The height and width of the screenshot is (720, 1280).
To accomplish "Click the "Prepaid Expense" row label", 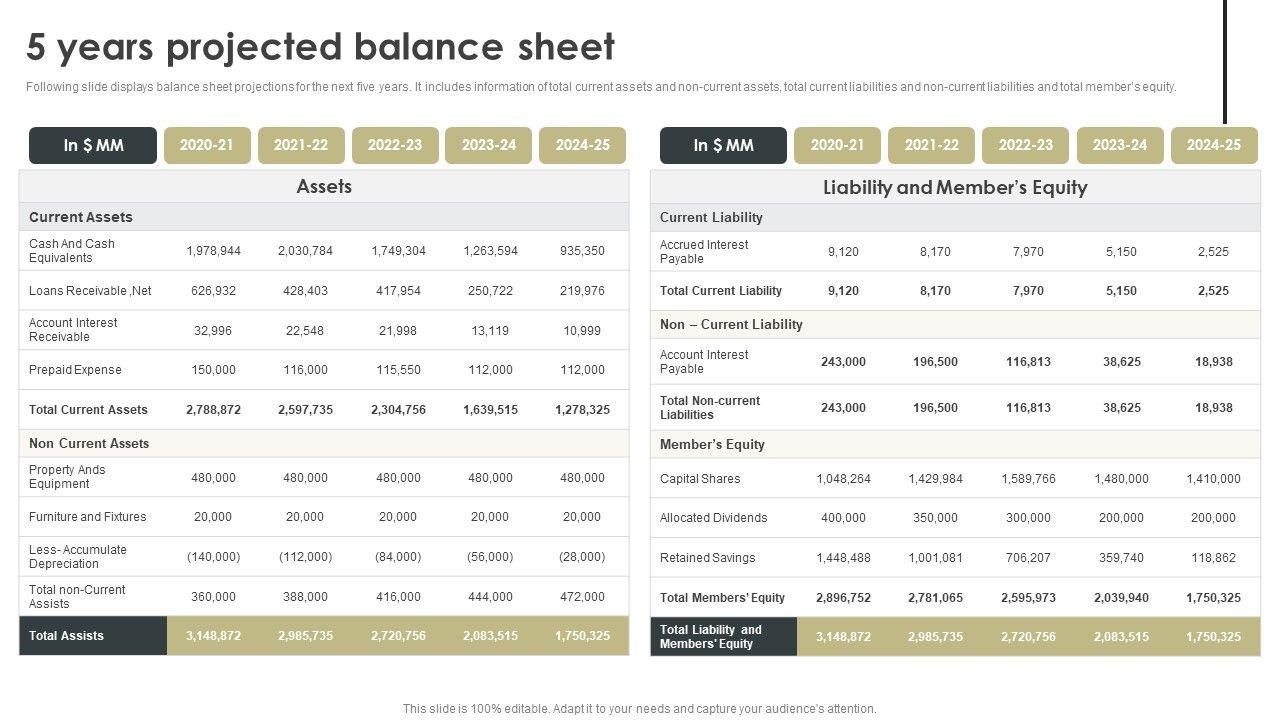I will point(75,370).
